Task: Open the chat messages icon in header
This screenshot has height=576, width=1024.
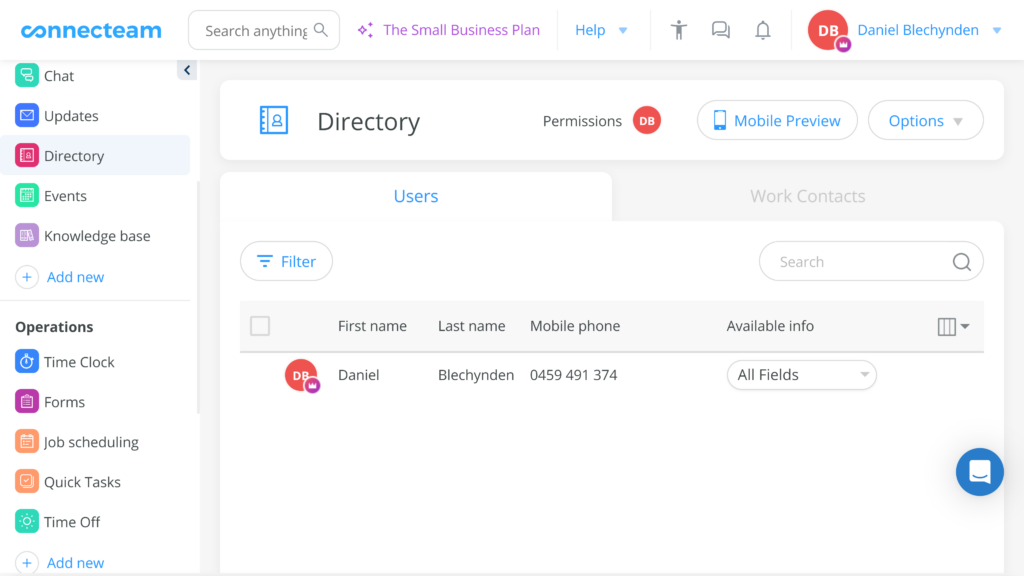Action: point(721,30)
